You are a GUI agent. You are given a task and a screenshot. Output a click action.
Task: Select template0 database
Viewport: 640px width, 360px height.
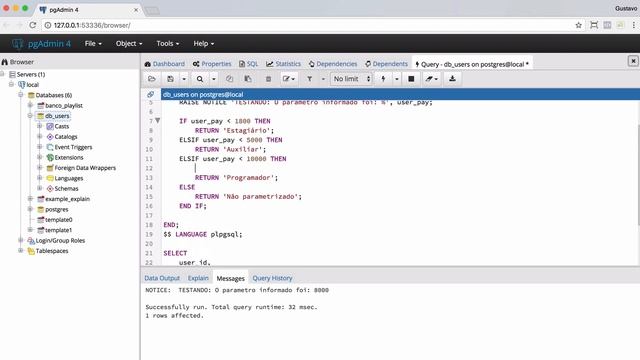point(58,220)
